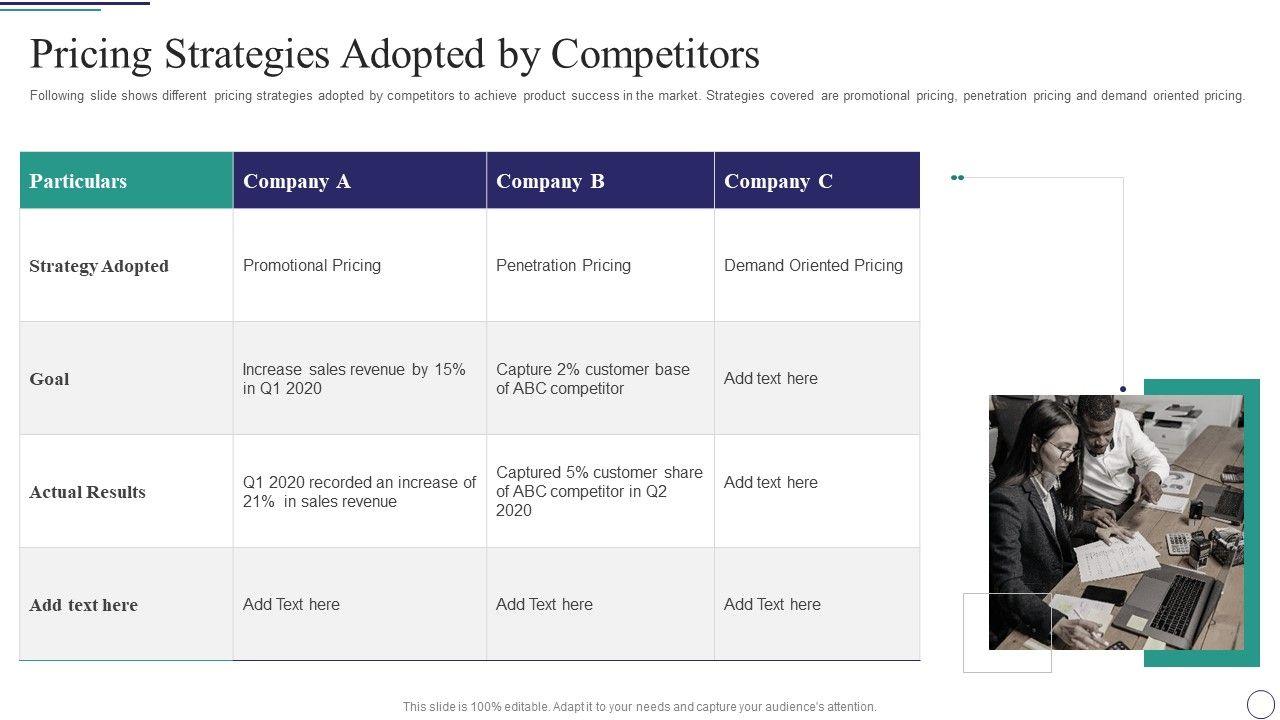
Task: Click the 'Strategy Adopted' row label
Action: (99, 266)
